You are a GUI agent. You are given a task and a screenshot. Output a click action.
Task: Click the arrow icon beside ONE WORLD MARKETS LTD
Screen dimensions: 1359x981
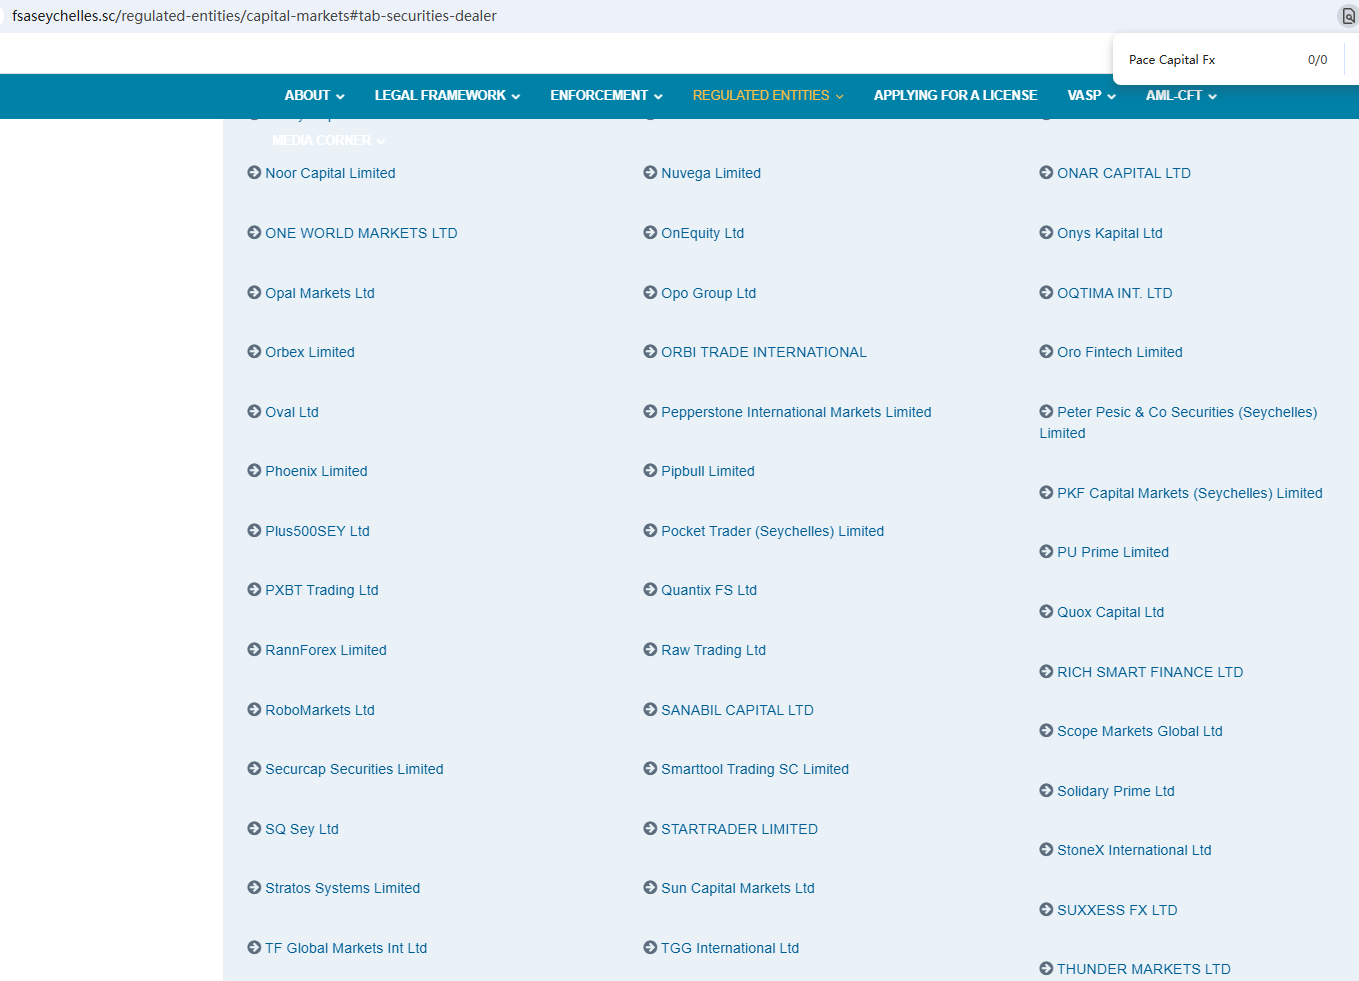pos(254,233)
